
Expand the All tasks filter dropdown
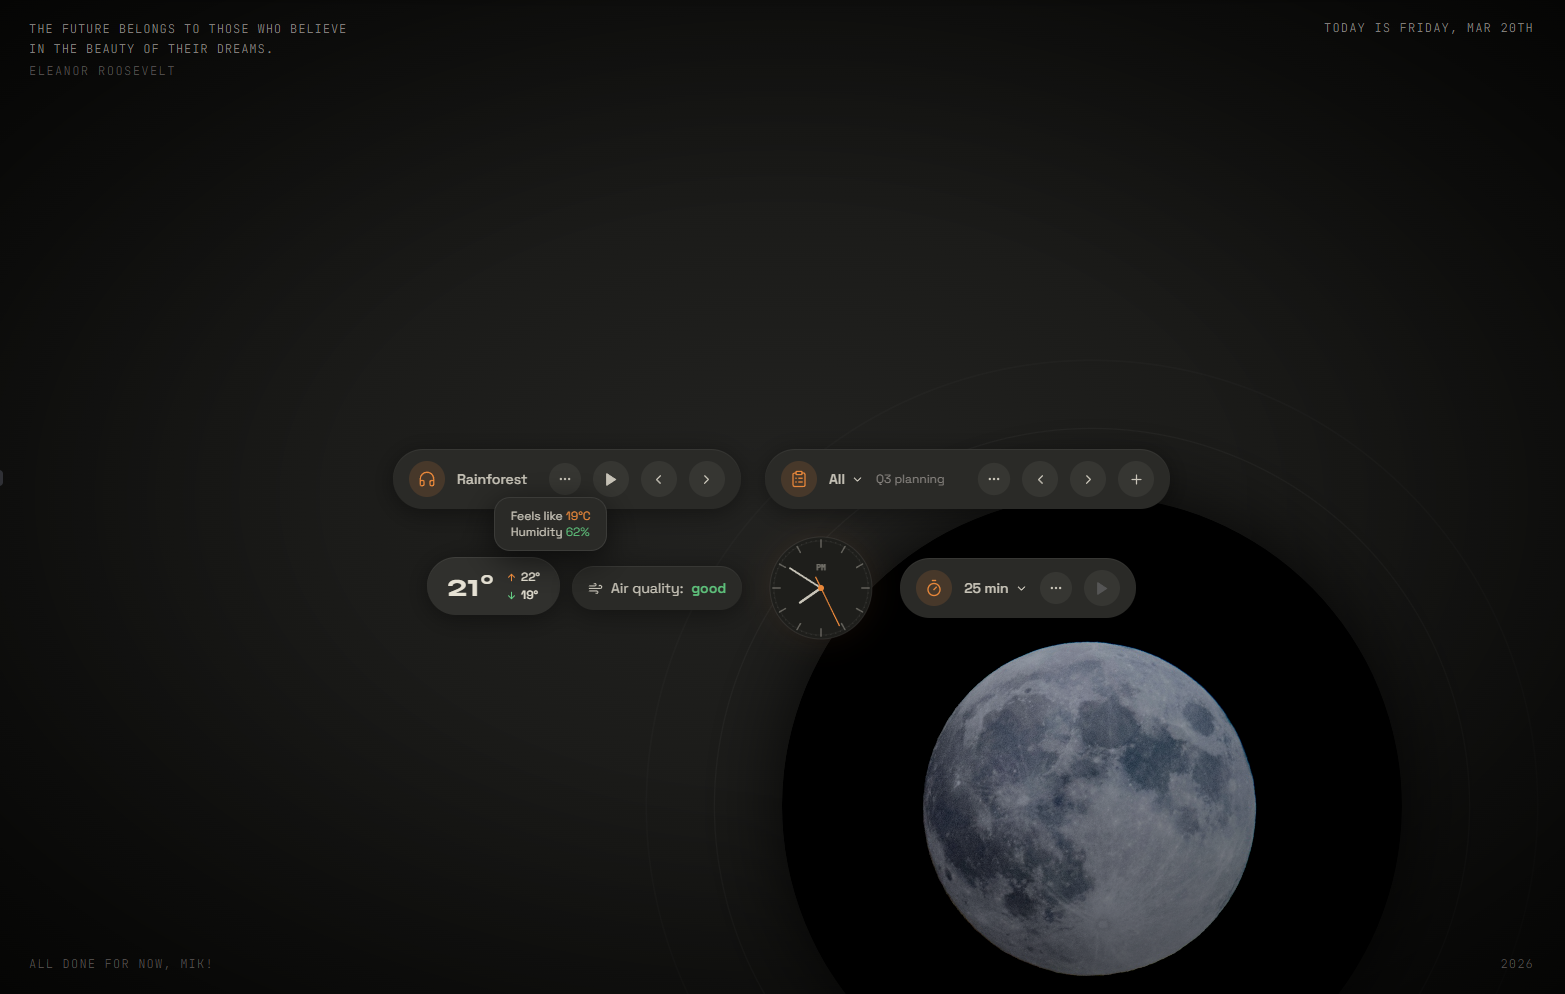(x=845, y=479)
